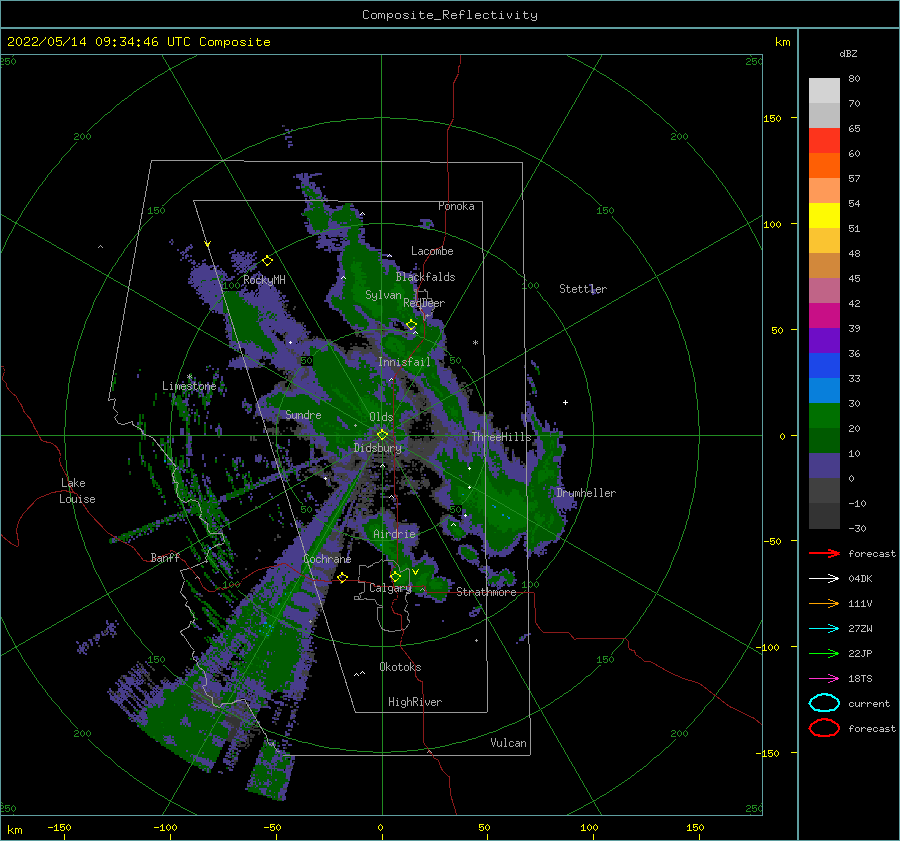Click the magenta 18TS arrow icon
The image size is (900, 841).
[824, 679]
